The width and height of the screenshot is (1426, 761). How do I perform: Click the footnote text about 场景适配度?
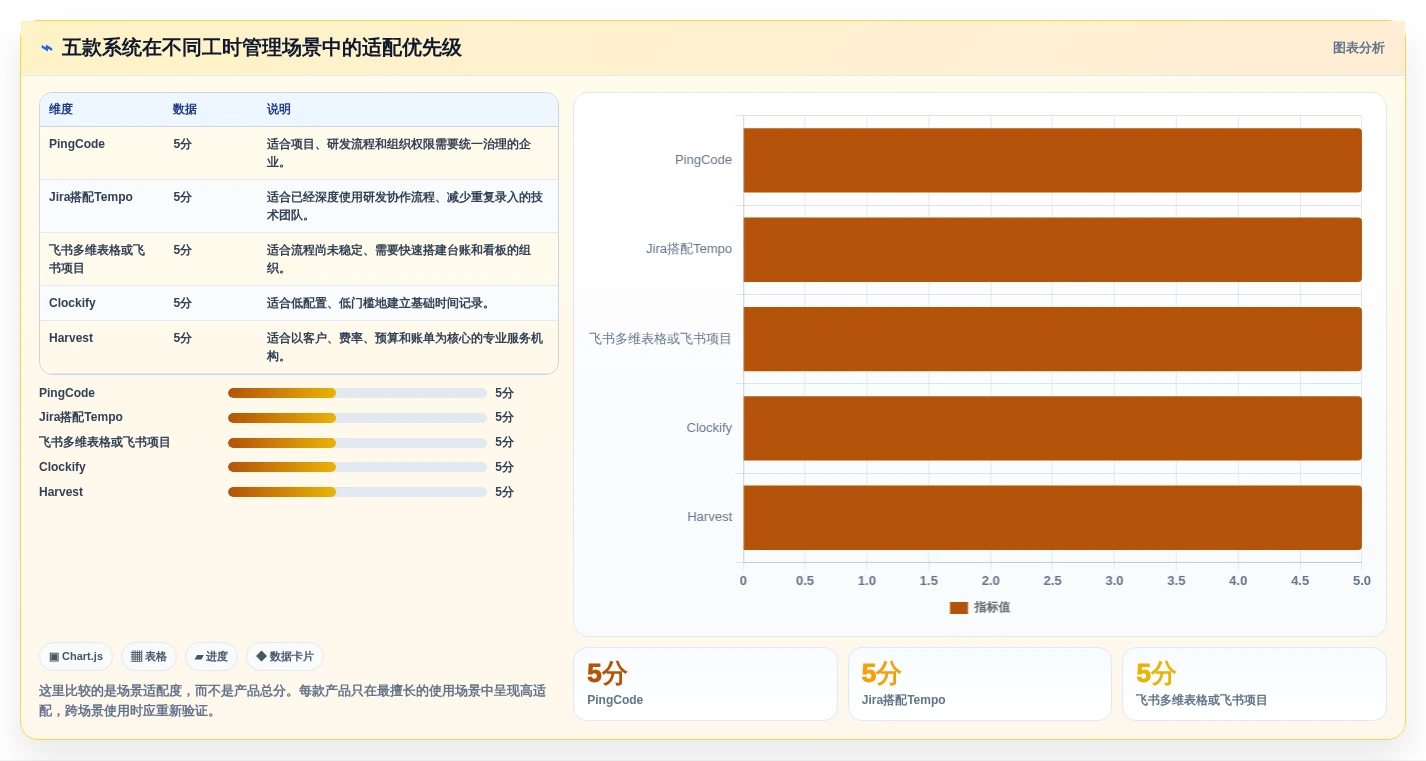293,701
